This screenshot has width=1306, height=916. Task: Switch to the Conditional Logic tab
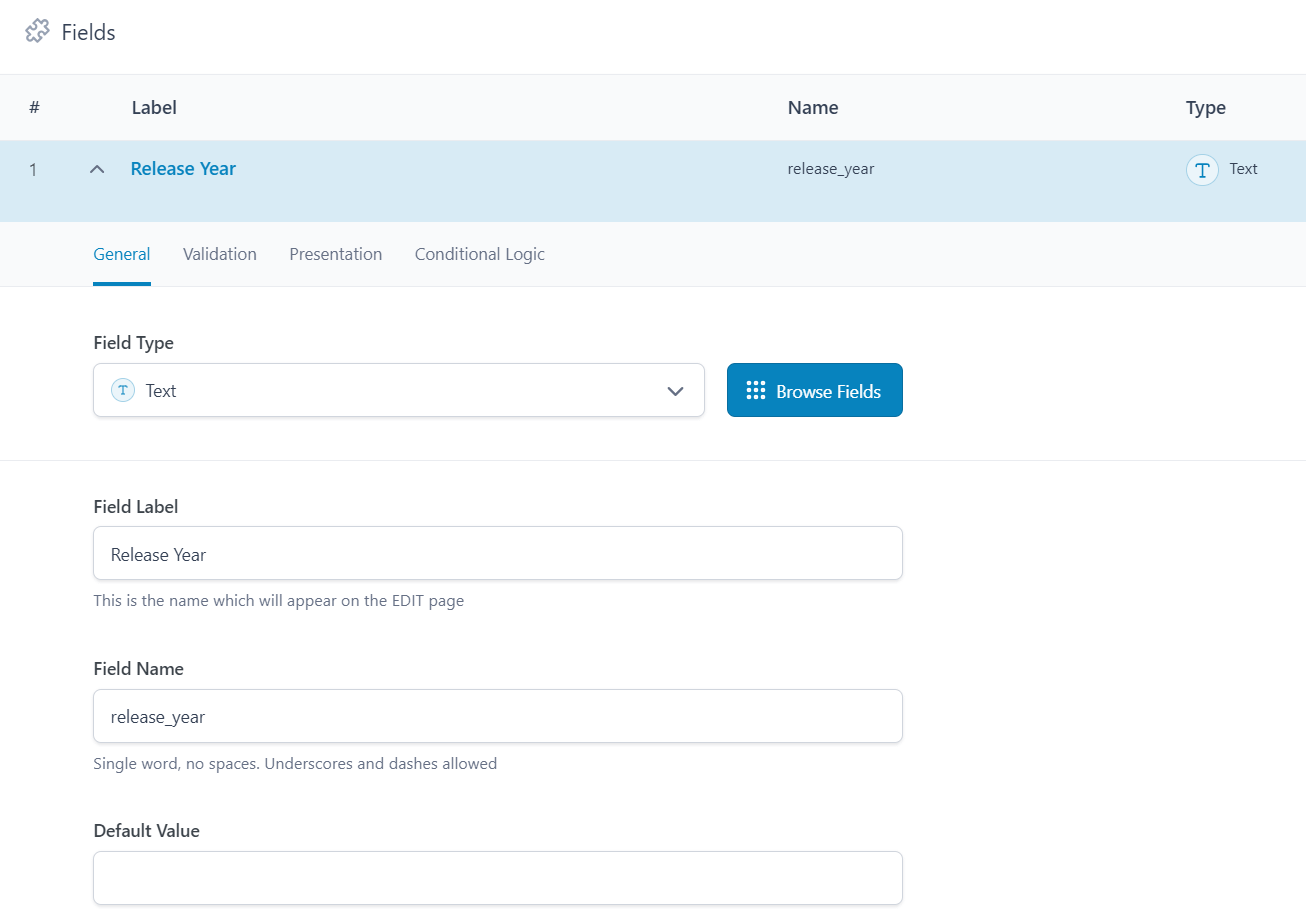coord(479,254)
